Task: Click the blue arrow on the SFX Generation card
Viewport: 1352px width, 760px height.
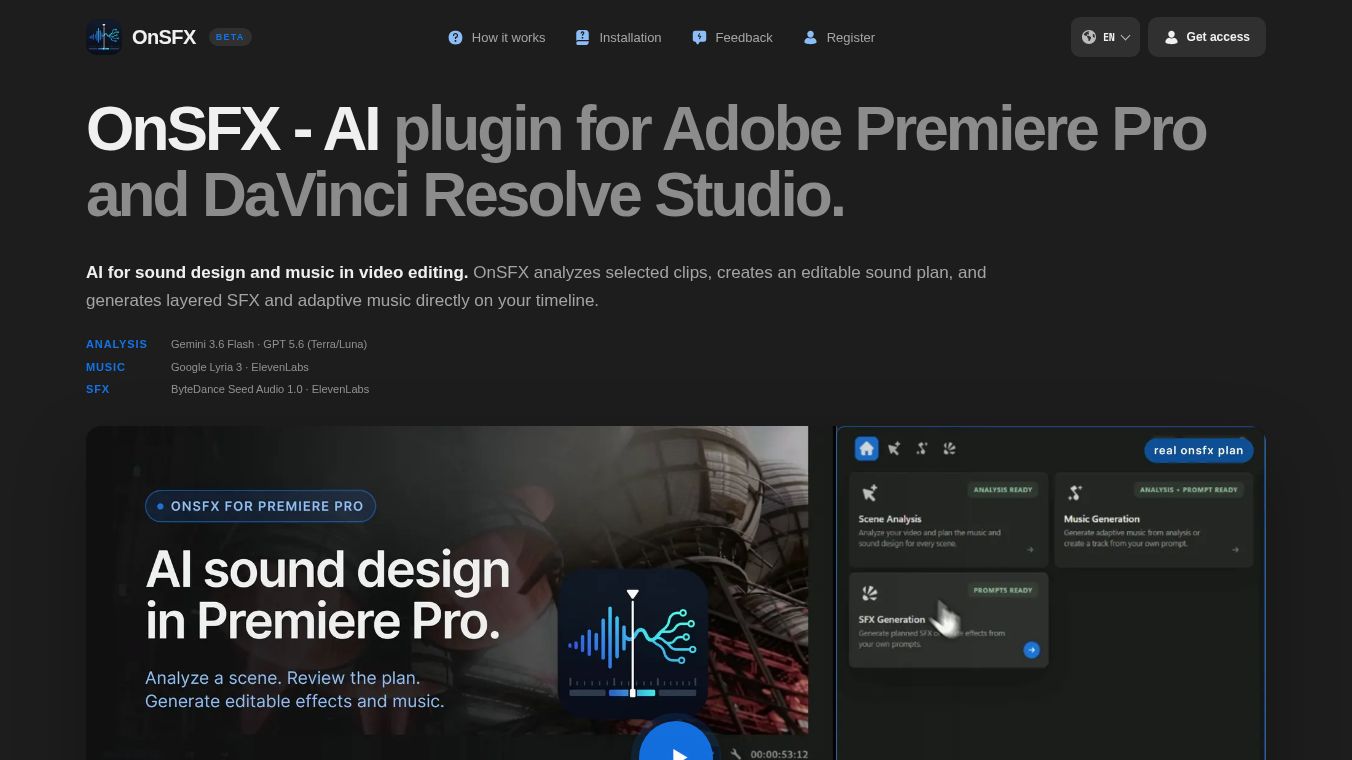Action: (1031, 650)
